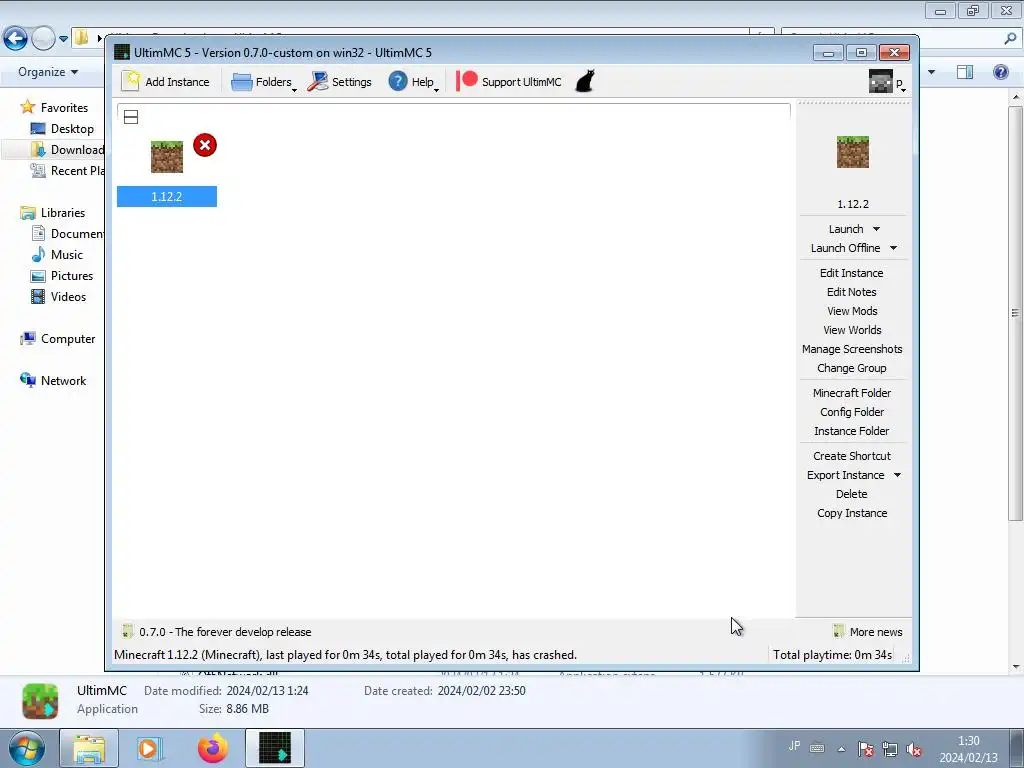Select Downloads in Explorer sidebar
The width and height of the screenshot is (1024, 768).
click(68, 150)
